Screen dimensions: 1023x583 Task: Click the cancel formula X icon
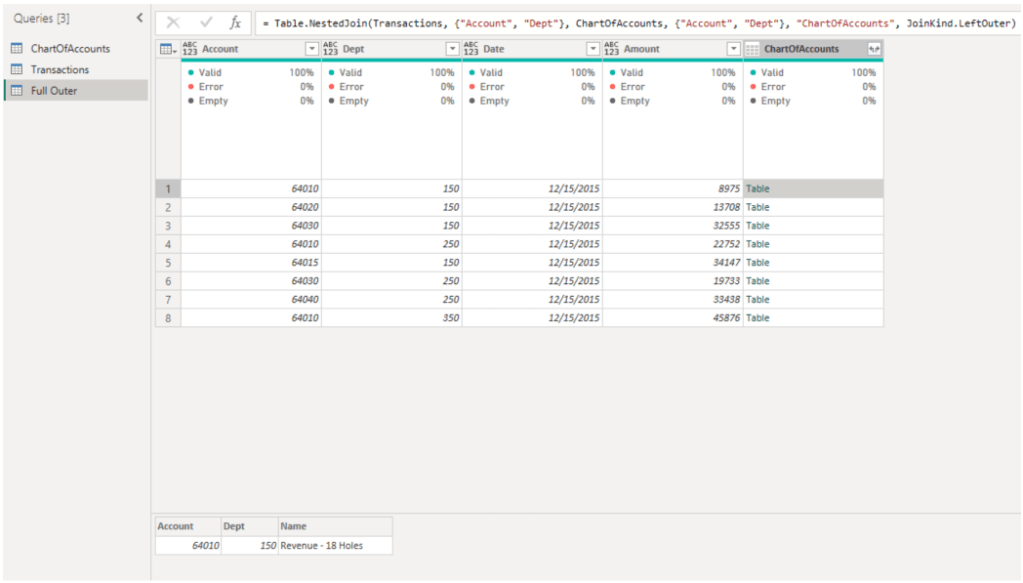173,23
